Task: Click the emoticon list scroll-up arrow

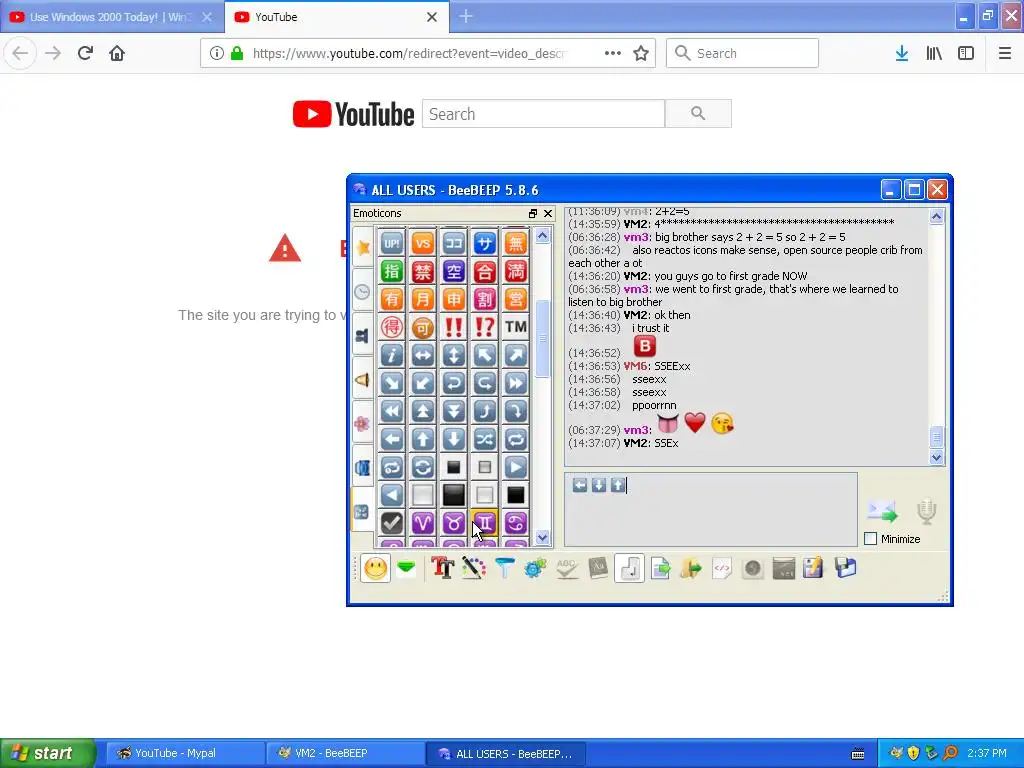Action: point(542,235)
